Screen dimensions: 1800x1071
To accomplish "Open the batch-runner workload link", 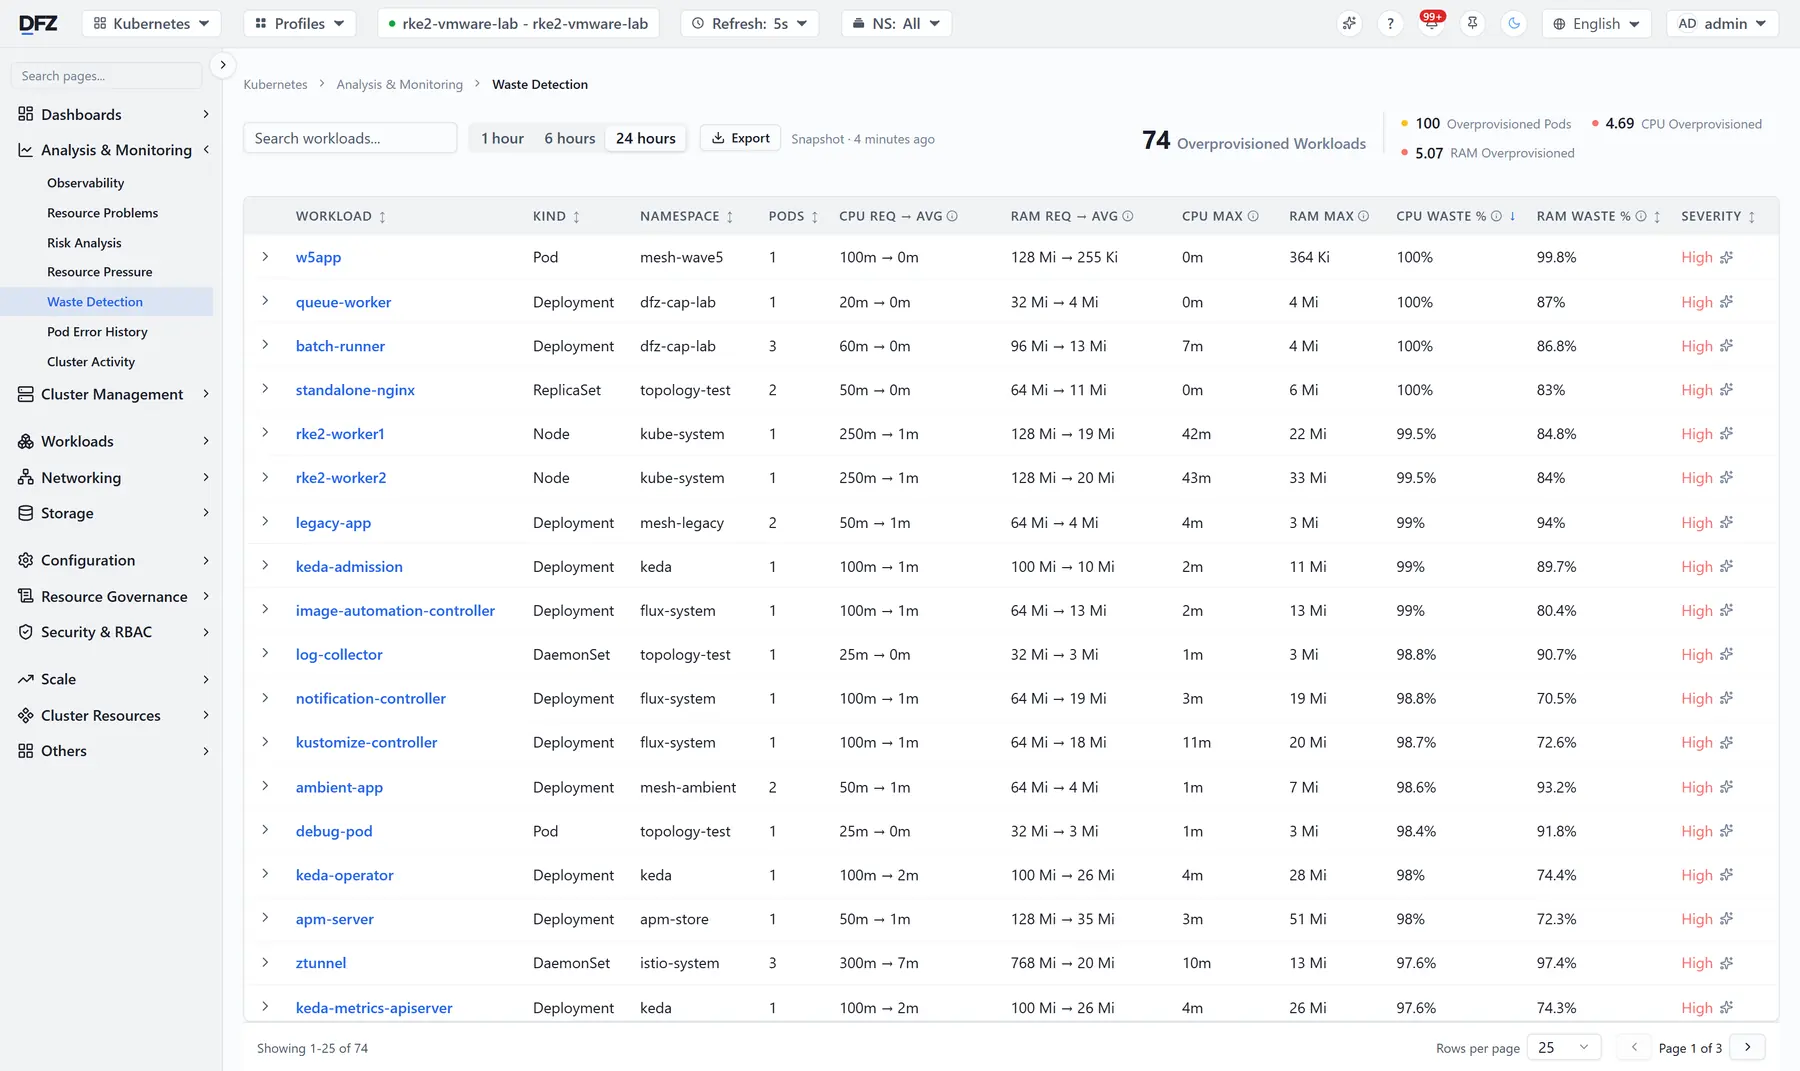I will coord(340,346).
